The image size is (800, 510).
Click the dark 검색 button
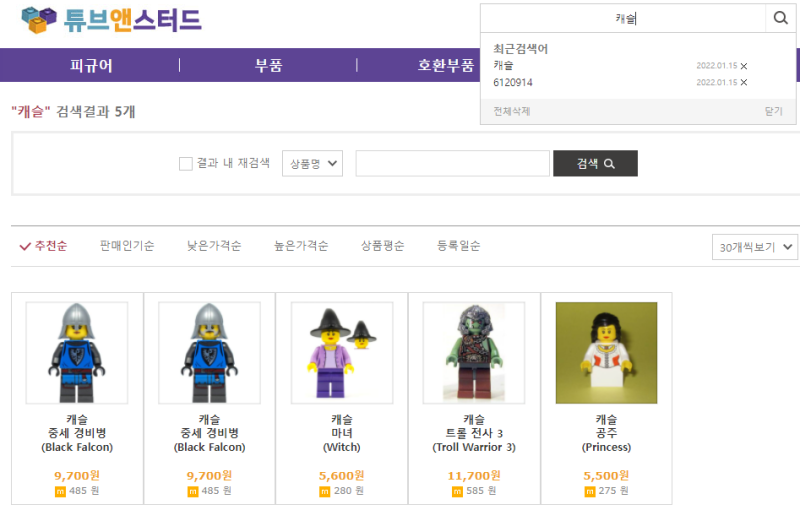595,163
